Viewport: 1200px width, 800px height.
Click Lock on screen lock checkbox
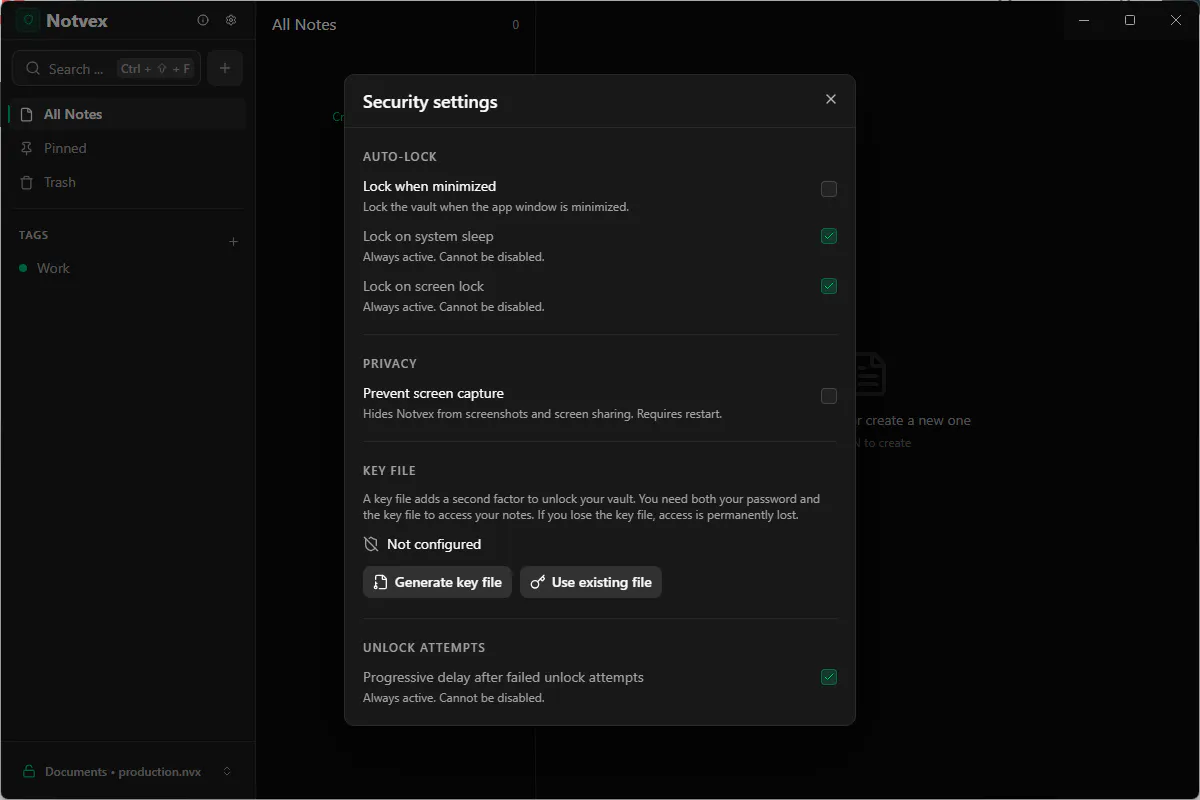tap(829, 286)
